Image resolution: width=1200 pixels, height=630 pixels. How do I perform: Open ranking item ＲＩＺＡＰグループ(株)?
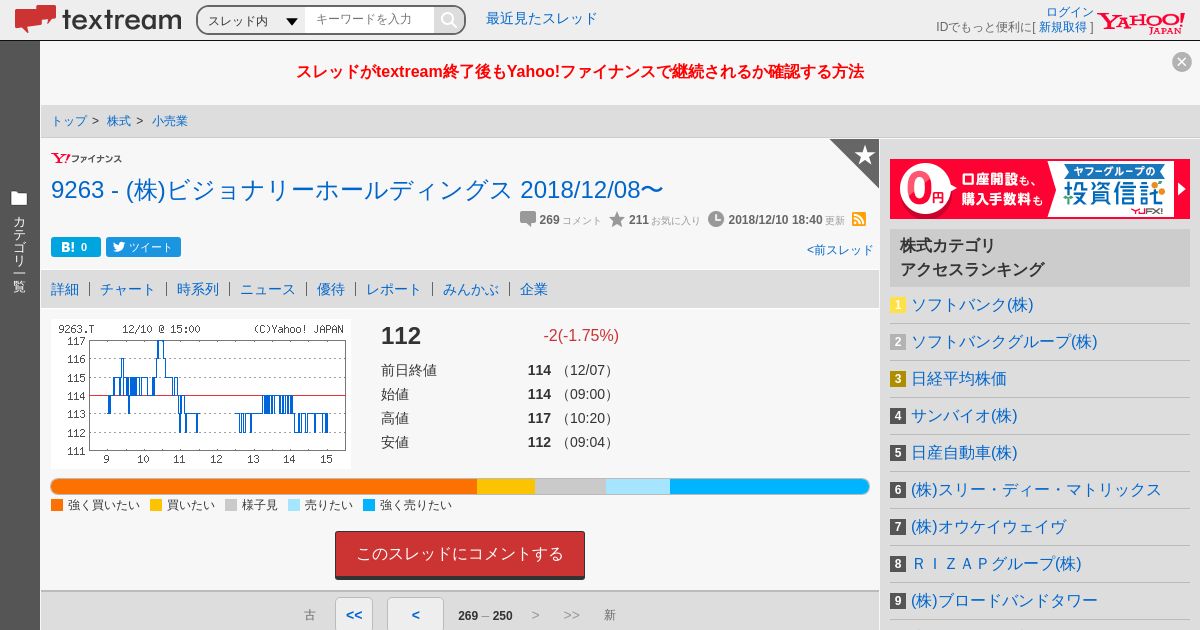tap(996, 564)
